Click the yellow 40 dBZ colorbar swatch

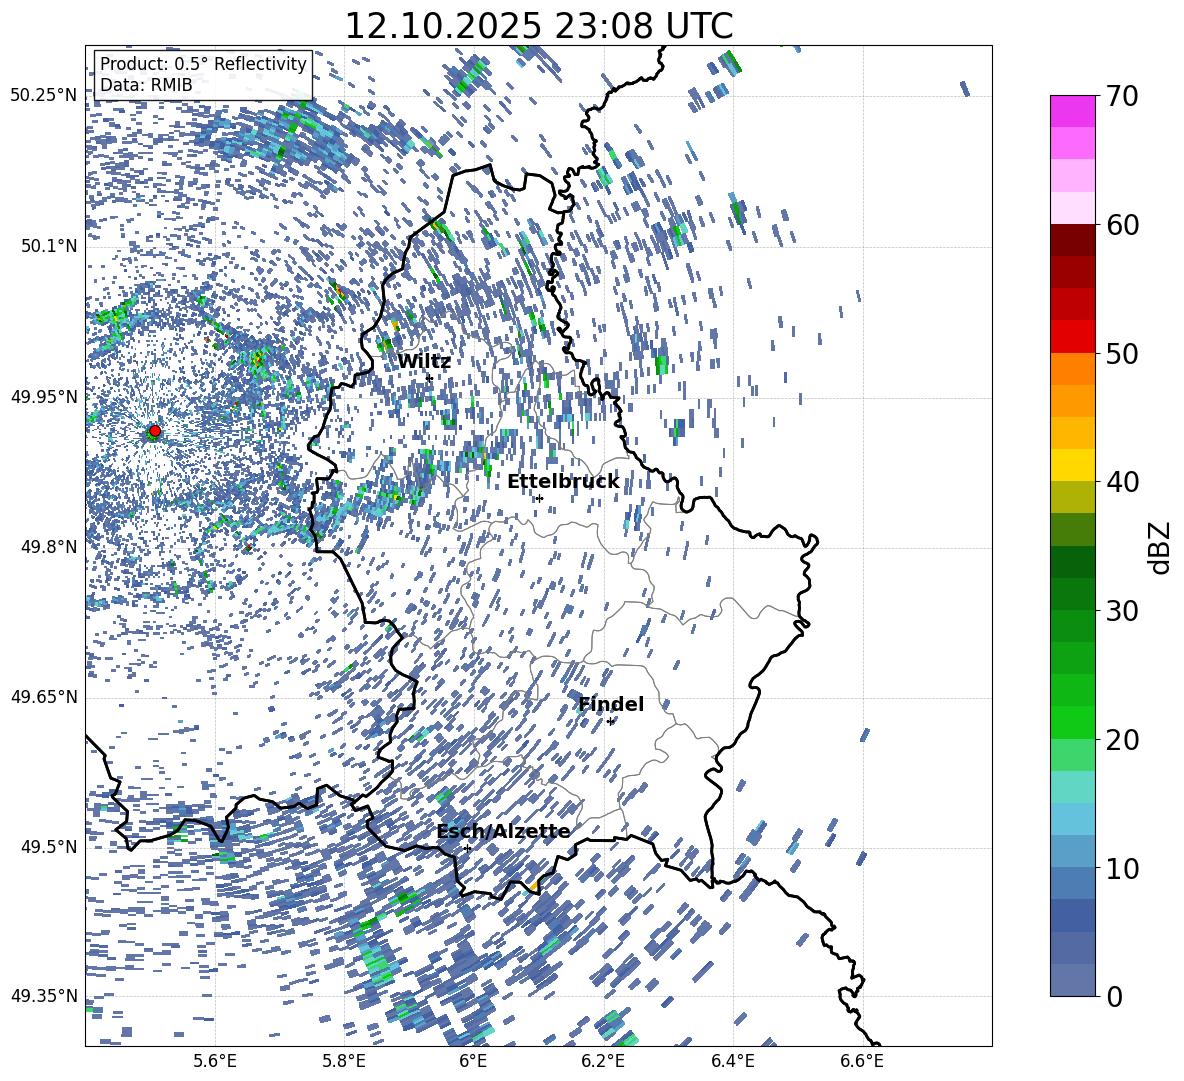(x=1072, y=465)
